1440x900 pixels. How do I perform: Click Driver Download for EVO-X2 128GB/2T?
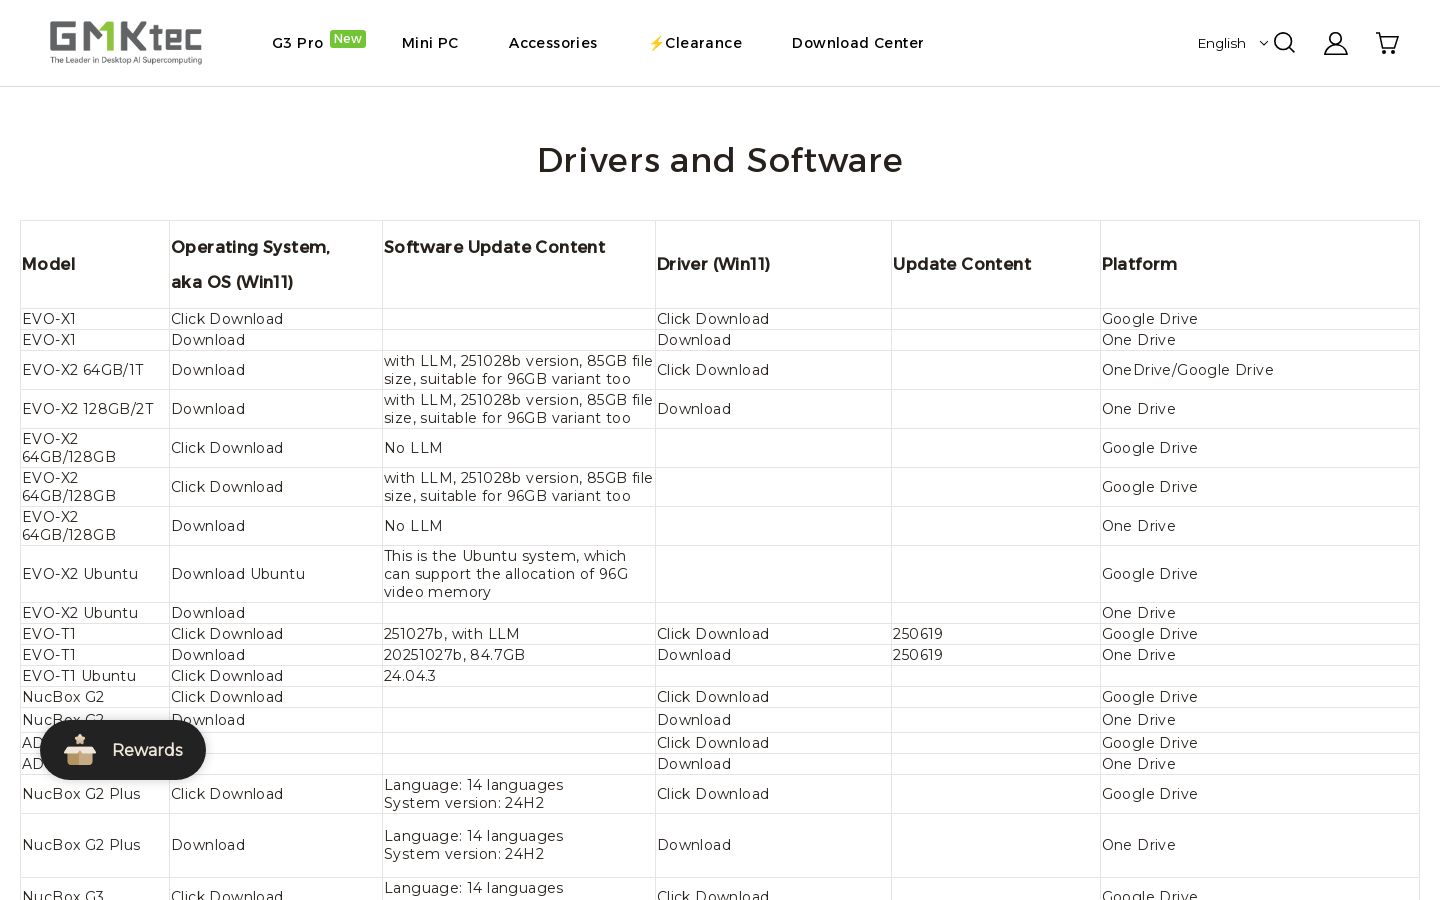click(x=694, y=409)
